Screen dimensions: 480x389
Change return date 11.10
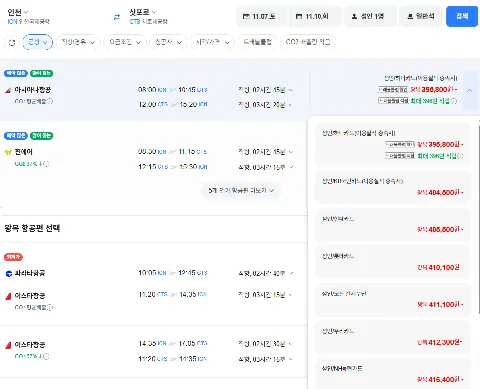[315, 16]
